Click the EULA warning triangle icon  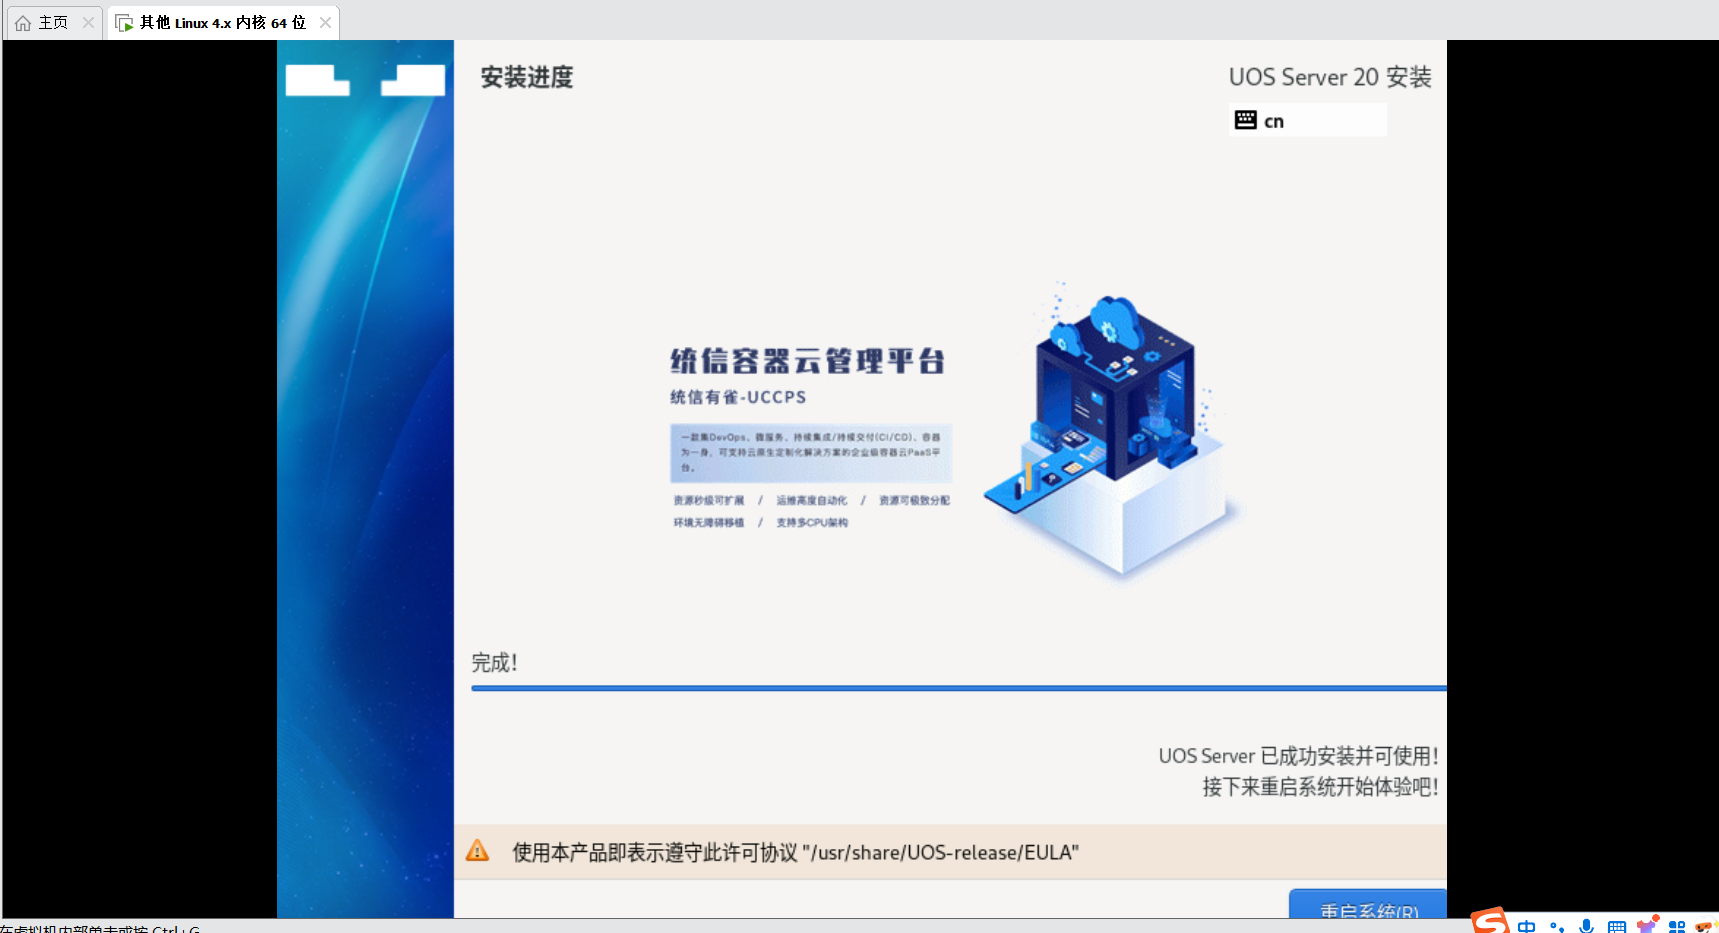[478, 851]
